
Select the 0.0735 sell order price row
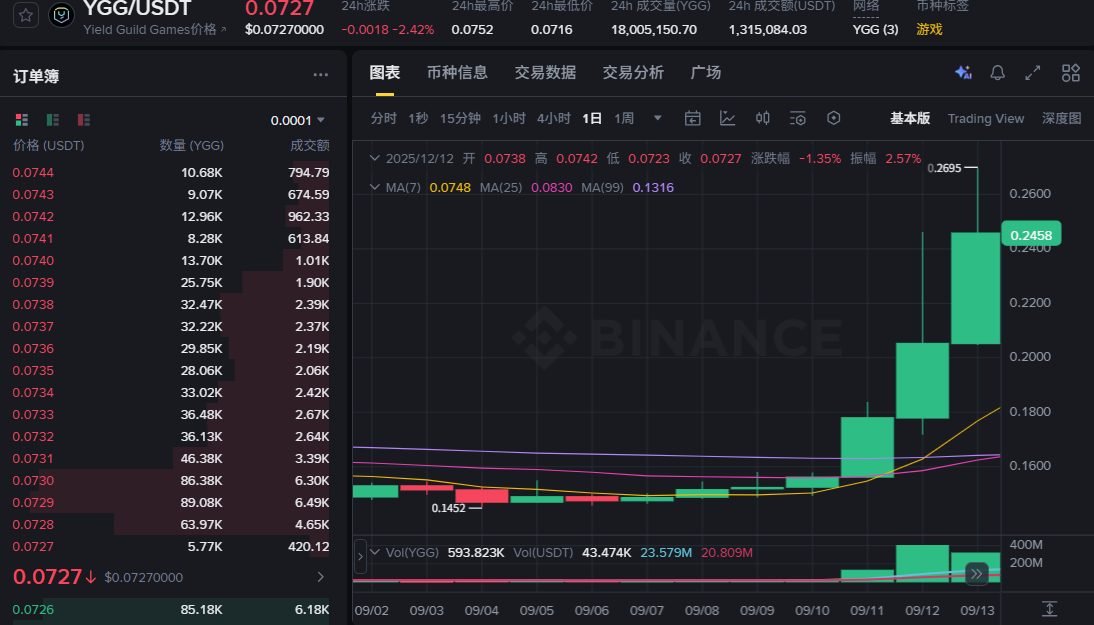(171, 370)
